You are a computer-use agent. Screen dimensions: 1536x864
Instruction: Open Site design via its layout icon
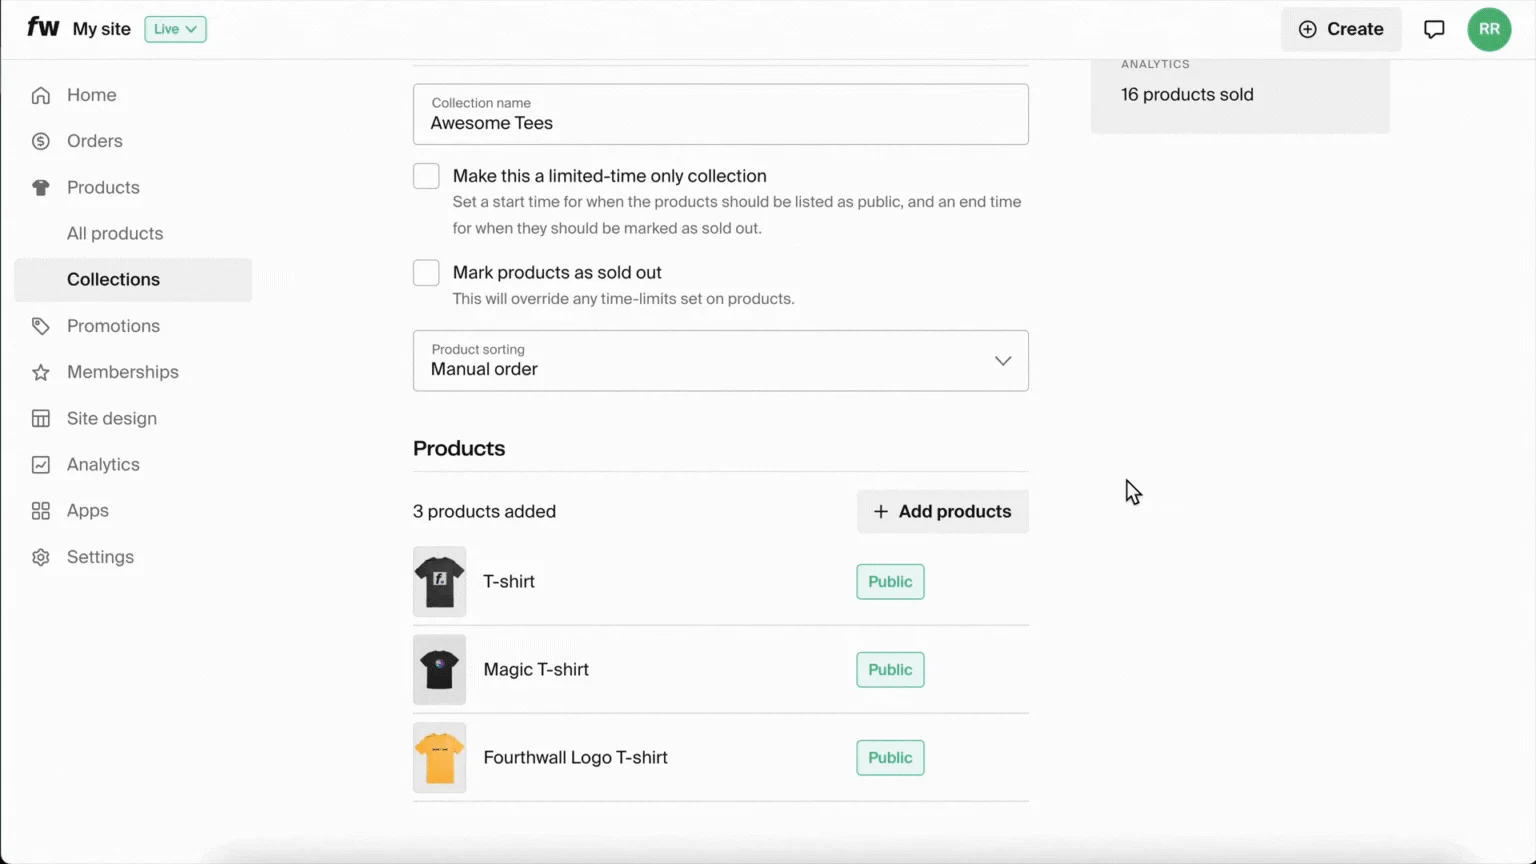click(40, 418)
